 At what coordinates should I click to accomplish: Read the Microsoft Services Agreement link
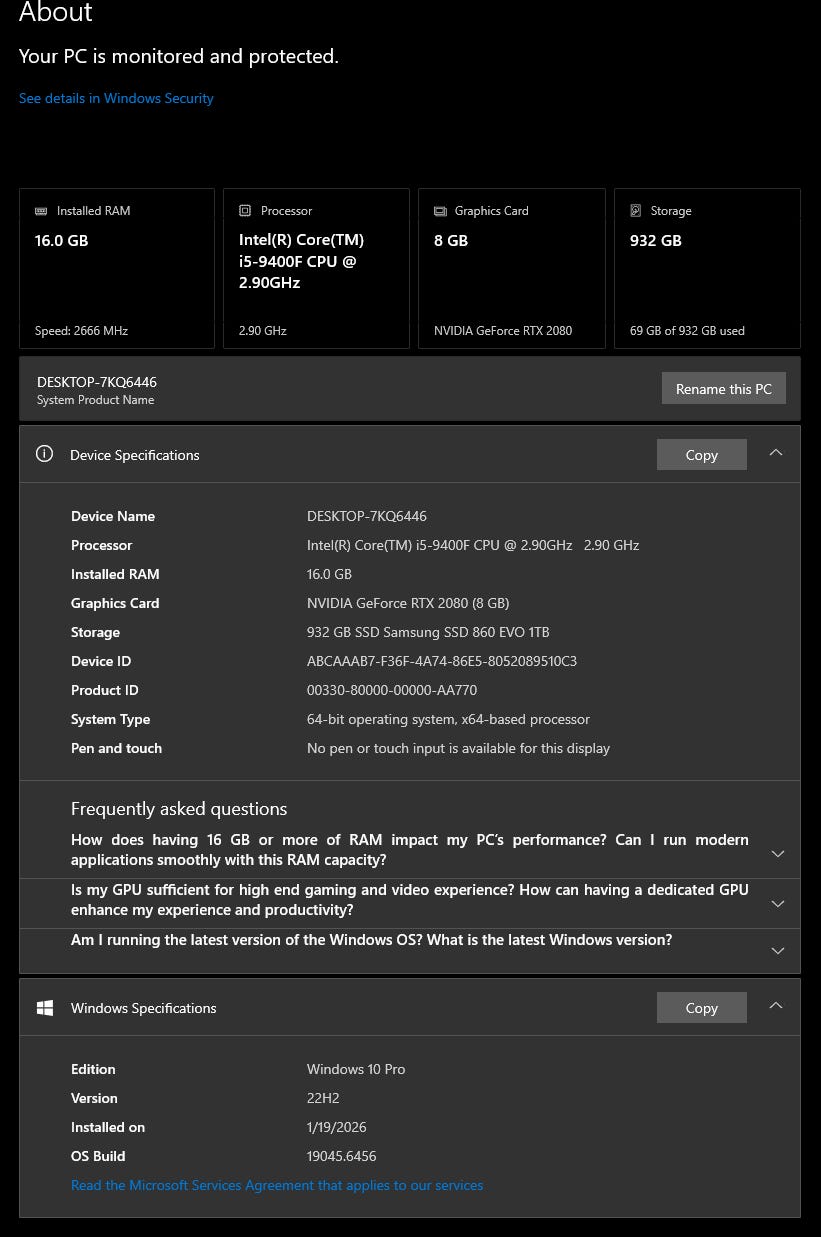click(x=277, y=1185)
